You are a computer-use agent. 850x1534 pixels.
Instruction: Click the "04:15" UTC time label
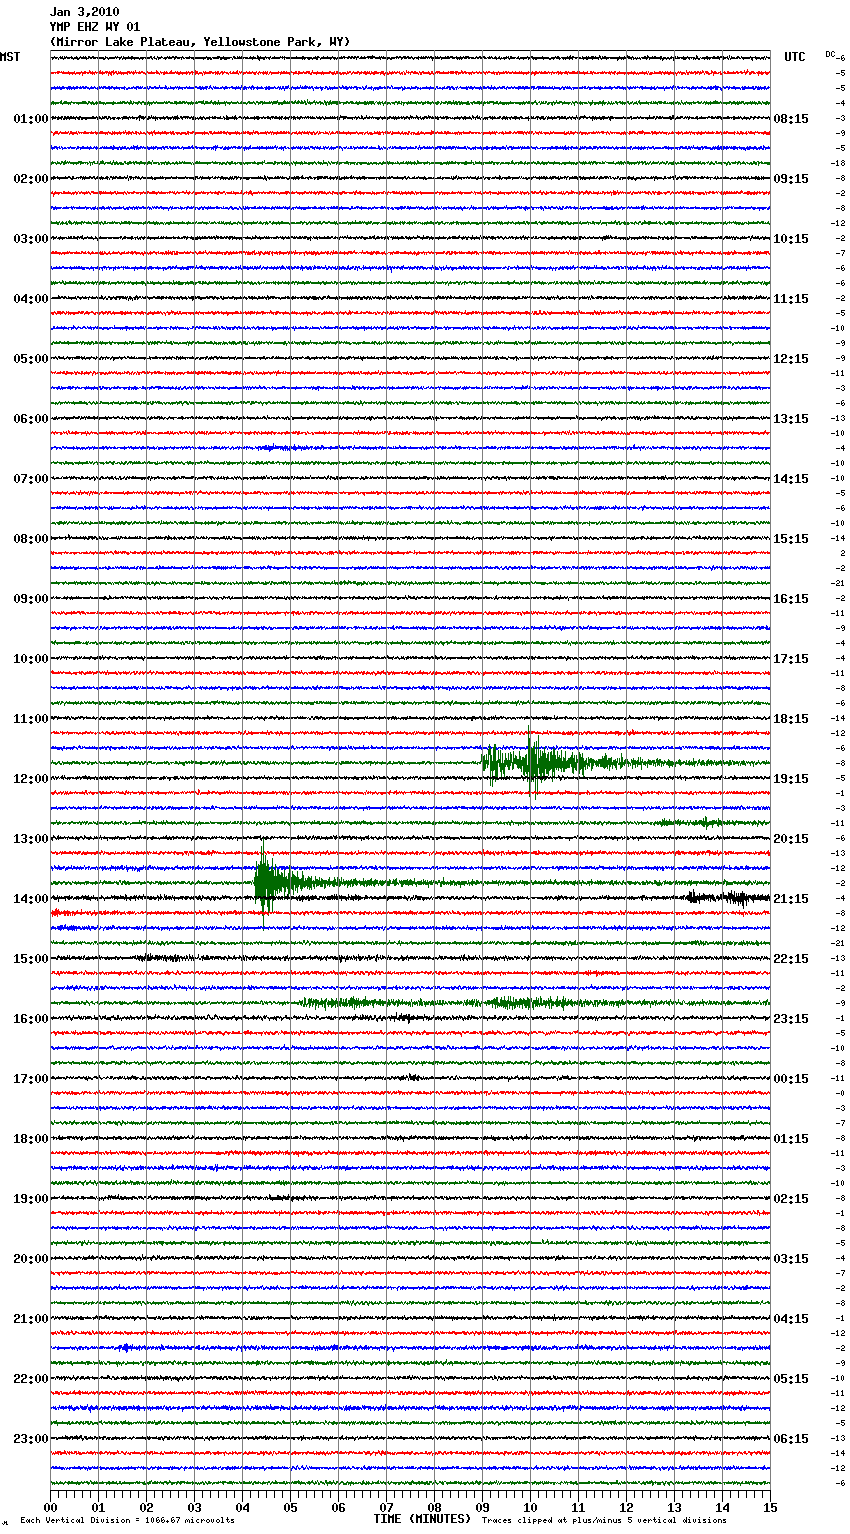click(x=791, y=1319)
